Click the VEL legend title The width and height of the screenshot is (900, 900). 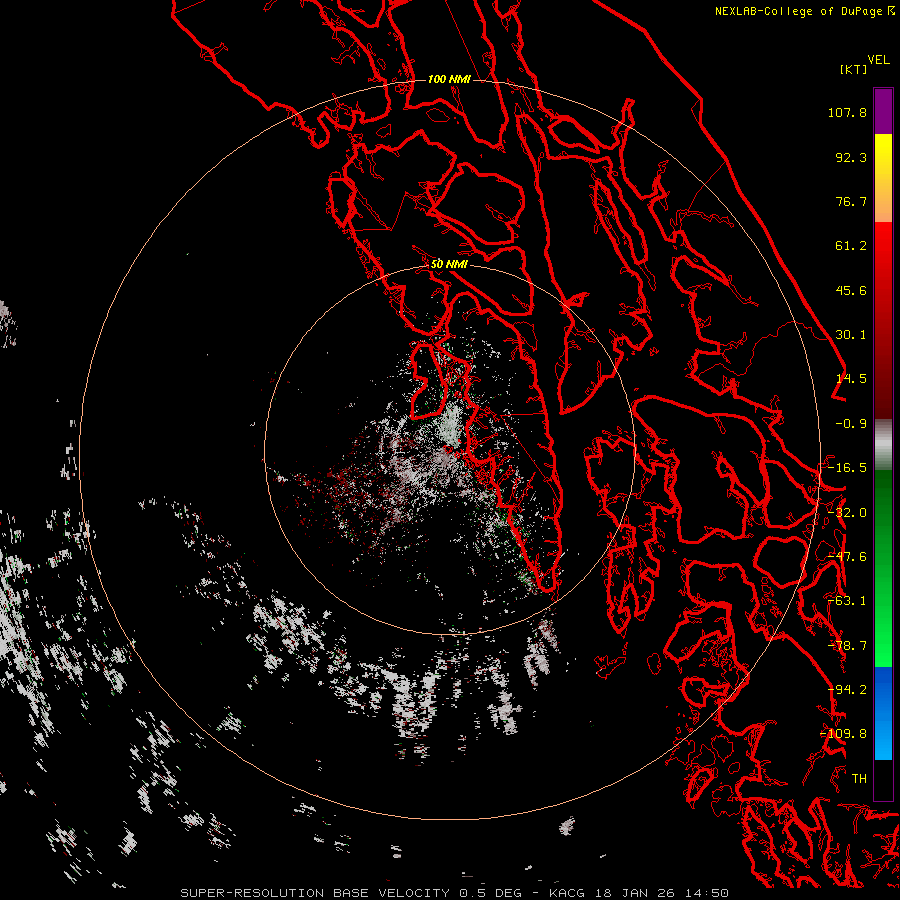(878, 60)
